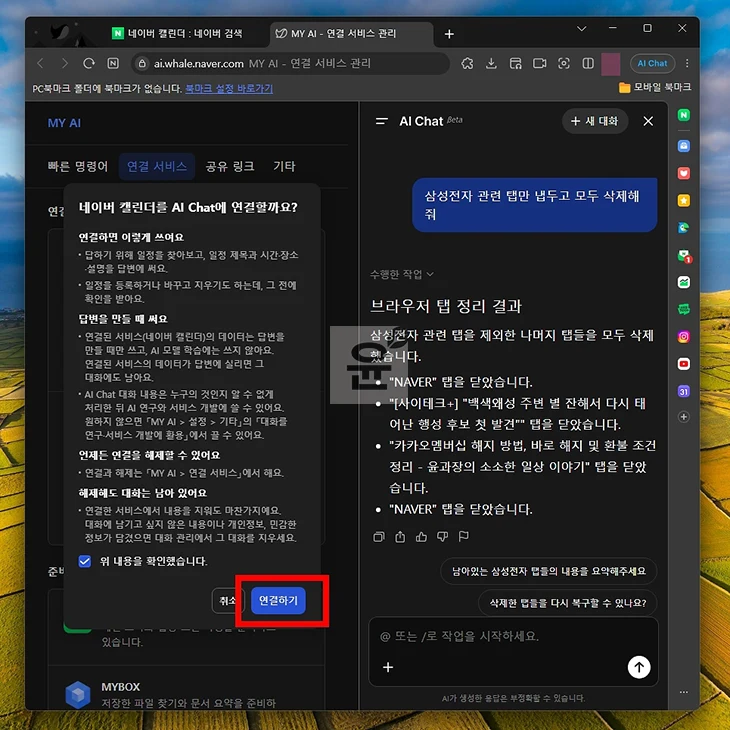Open the '기타' tab
Viewport: 730px width, 730px height.
coord(284,166)
